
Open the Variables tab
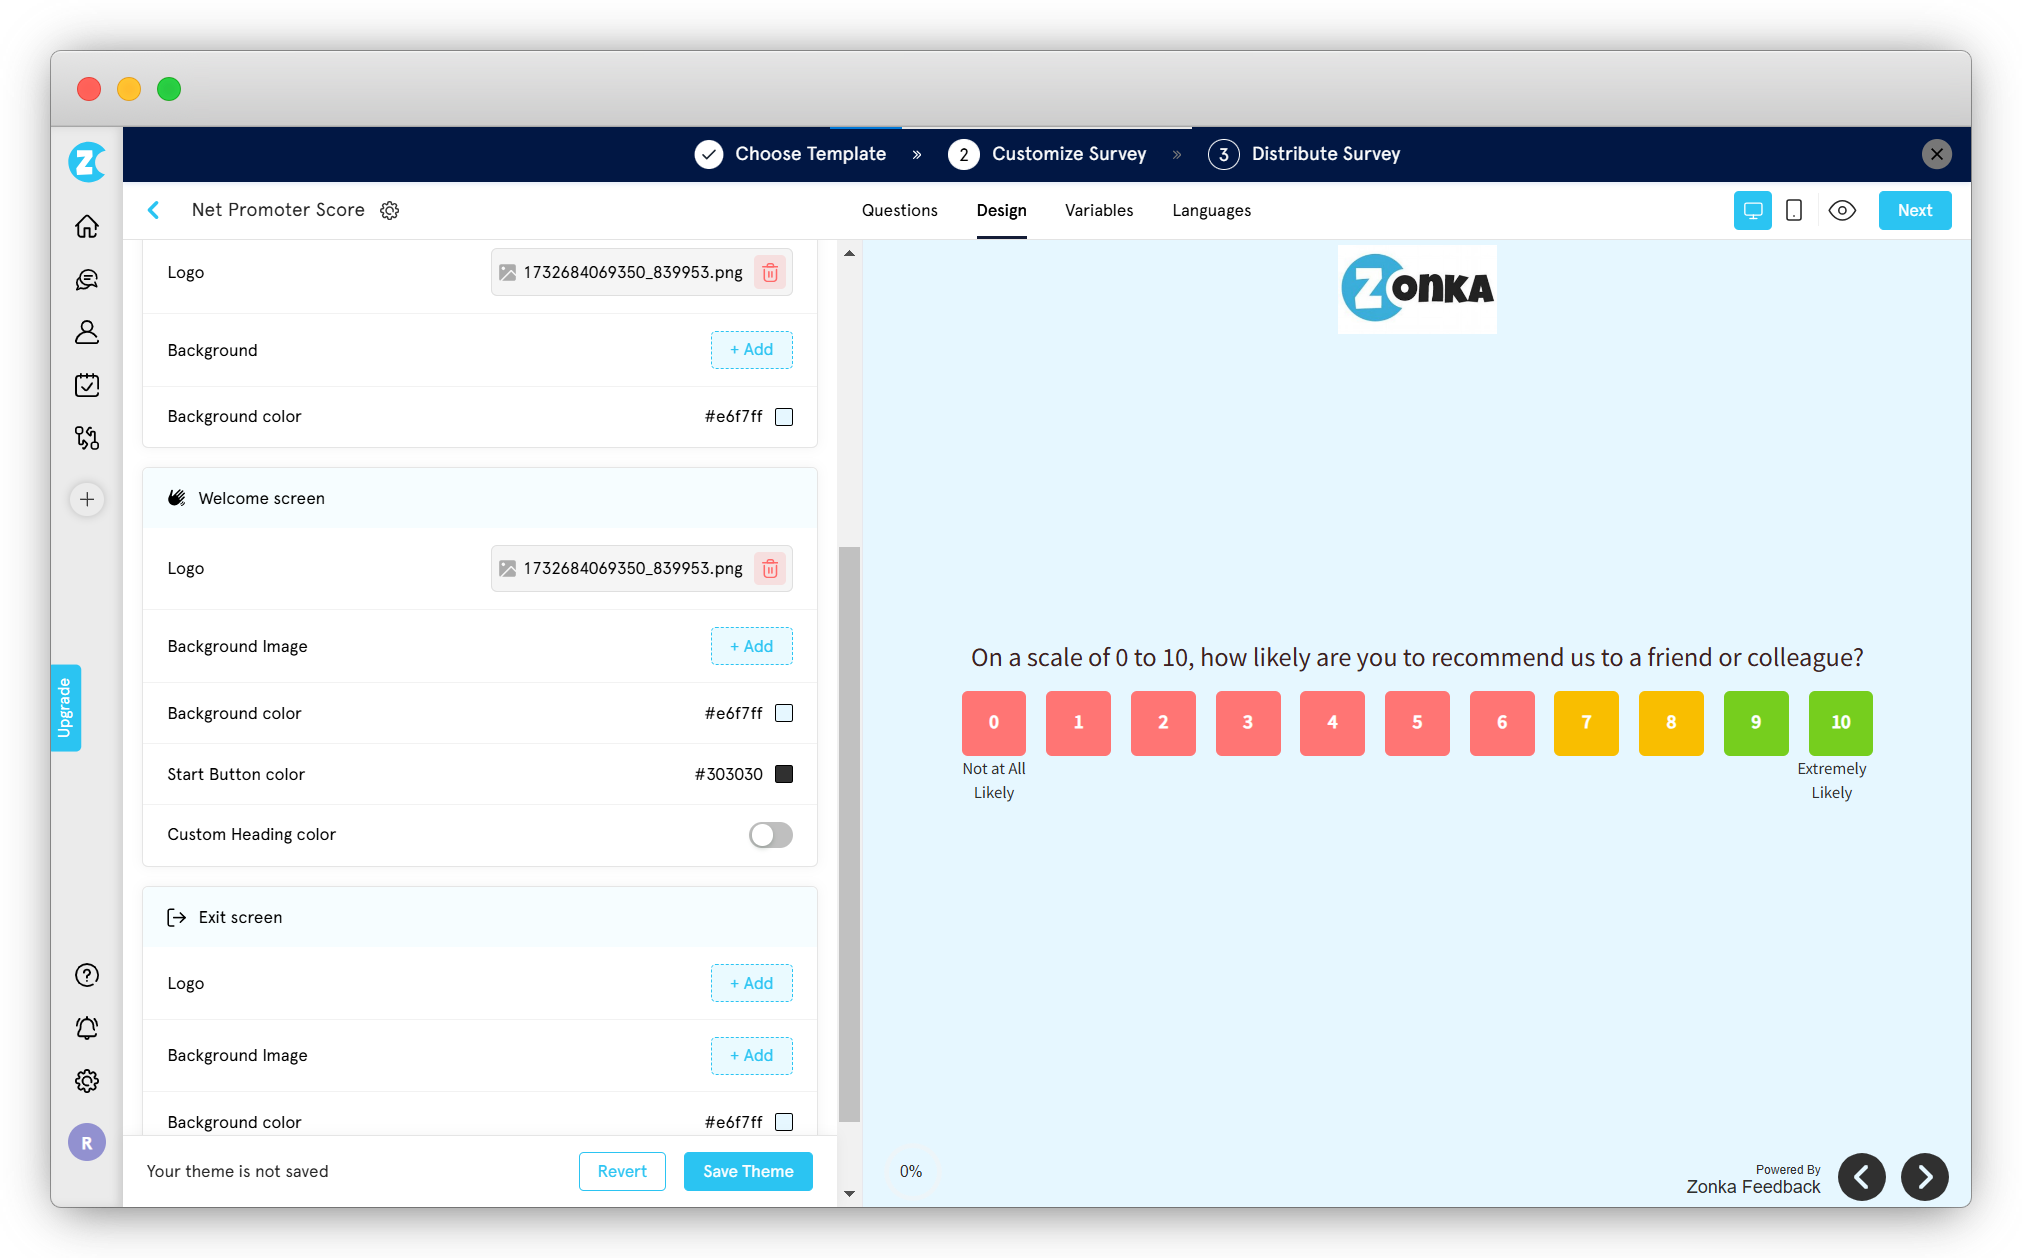1099,210
